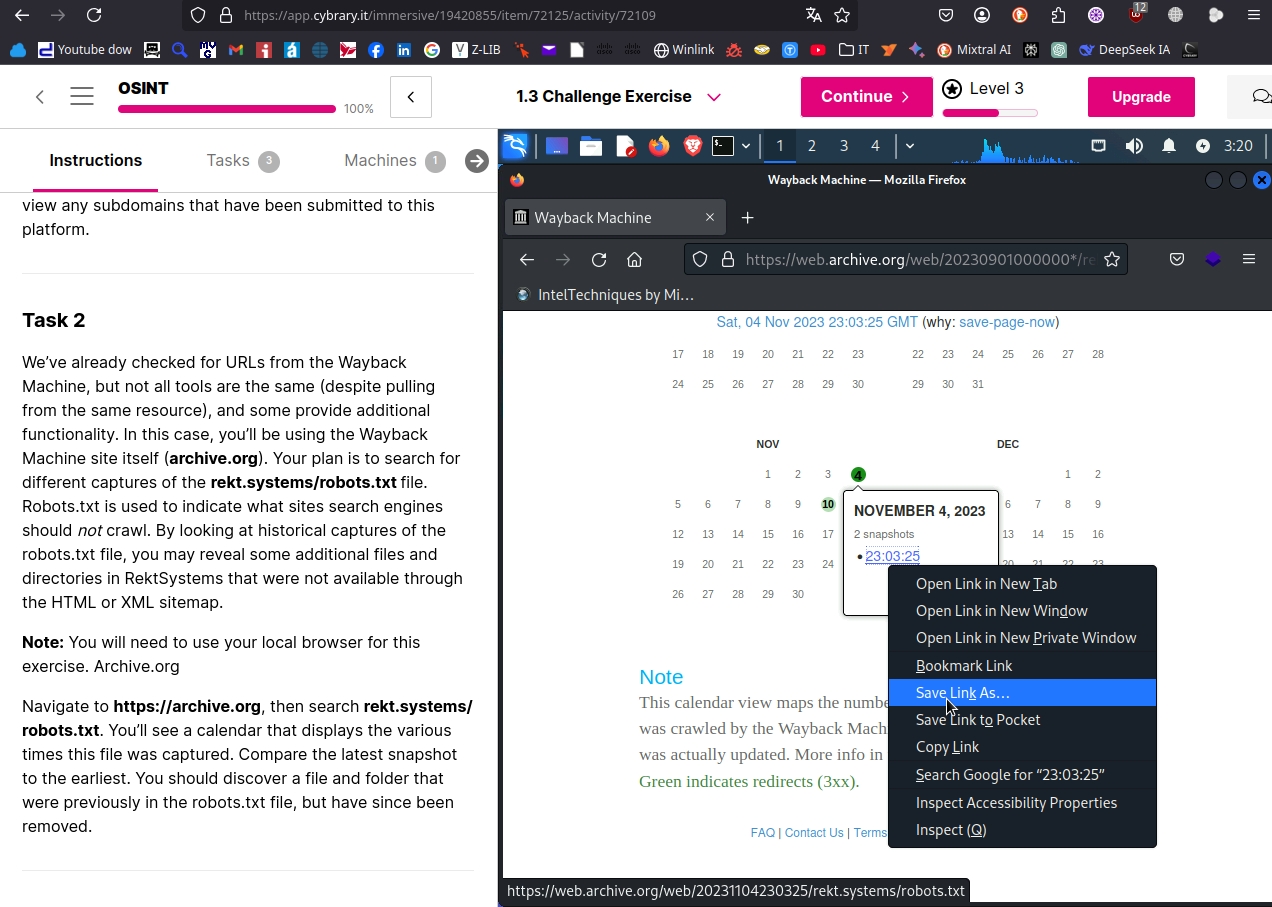Switch to the Machines tab
This screenshot has width=1272, height=907.
pyautogui.click(x=394, y=161)
